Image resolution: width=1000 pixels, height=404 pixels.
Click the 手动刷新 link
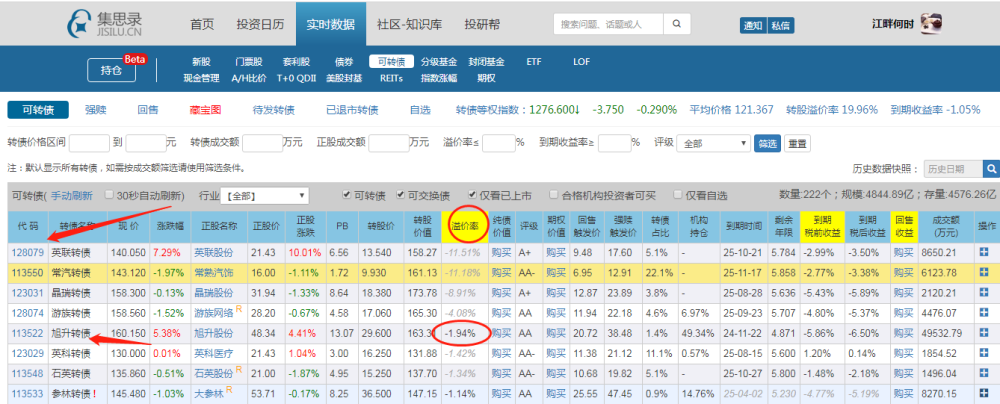[x=72, y=195]
